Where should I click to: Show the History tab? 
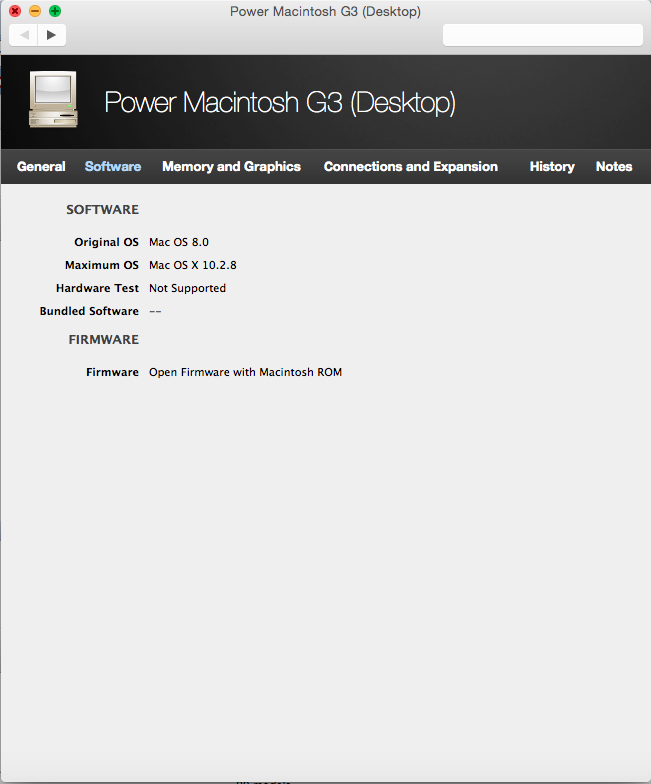click(552, 166)
